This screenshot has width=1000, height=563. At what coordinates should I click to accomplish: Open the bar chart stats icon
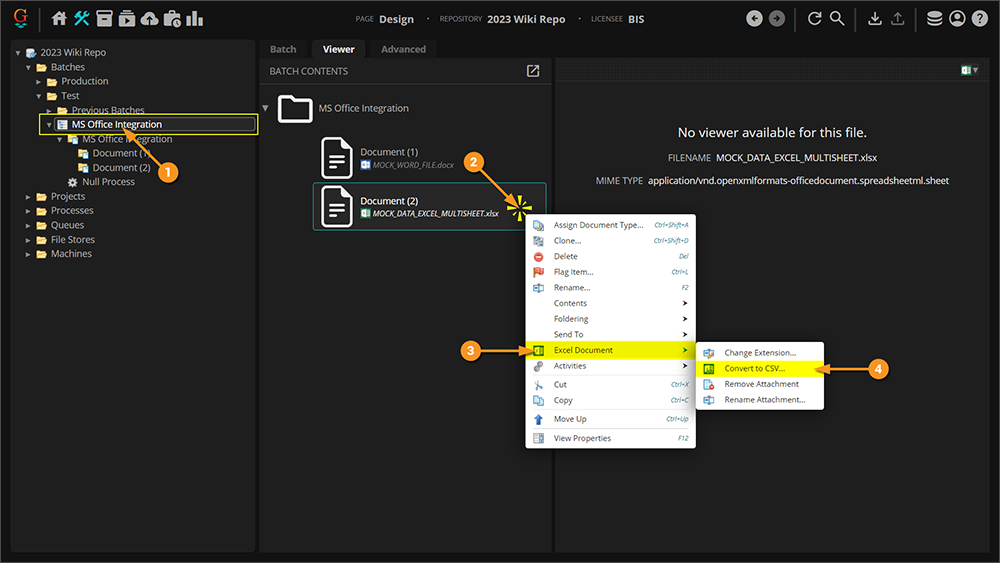click(194, 19)
